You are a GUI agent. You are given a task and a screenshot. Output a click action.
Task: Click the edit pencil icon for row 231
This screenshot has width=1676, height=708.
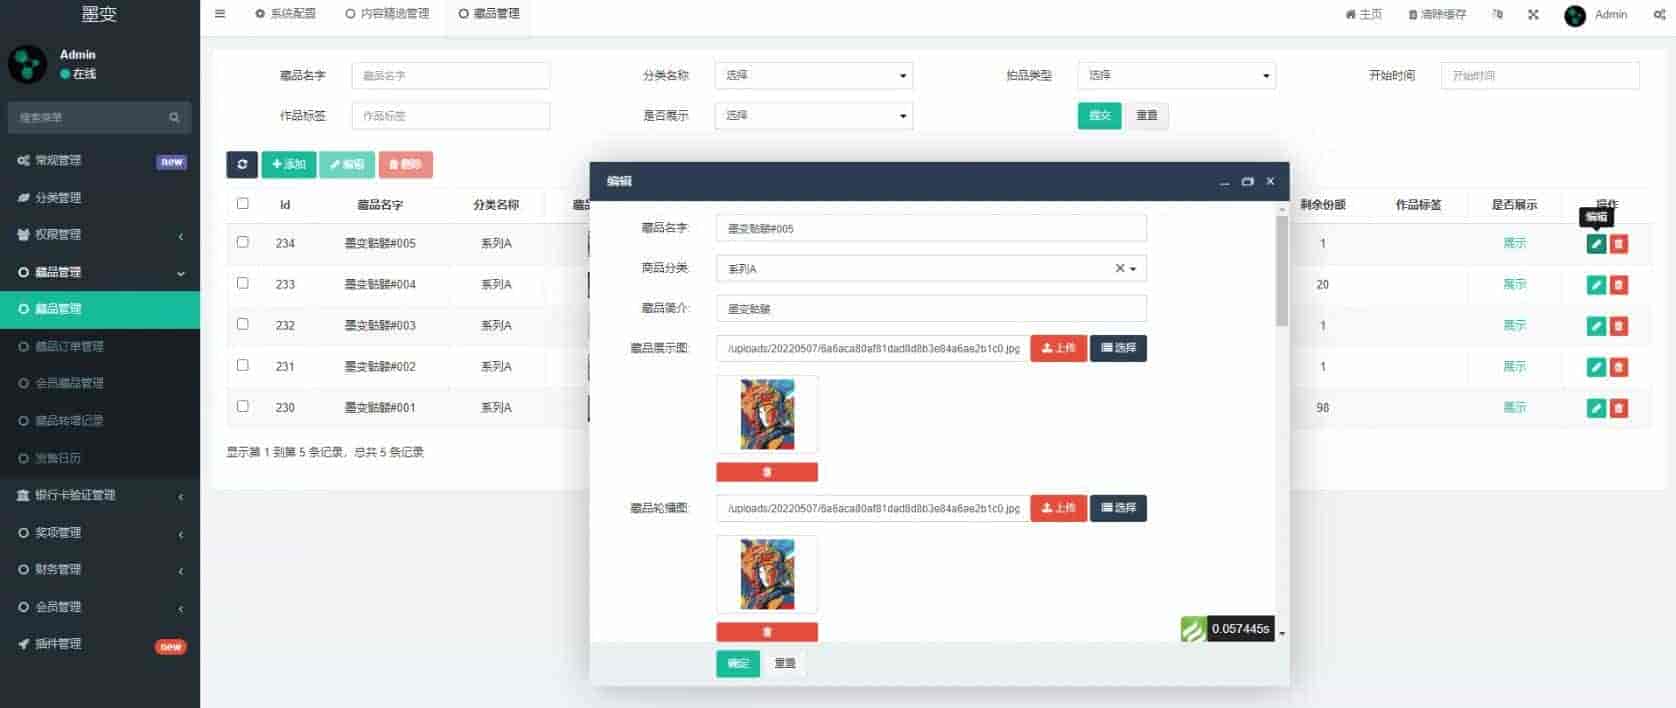pos(1596,367)
